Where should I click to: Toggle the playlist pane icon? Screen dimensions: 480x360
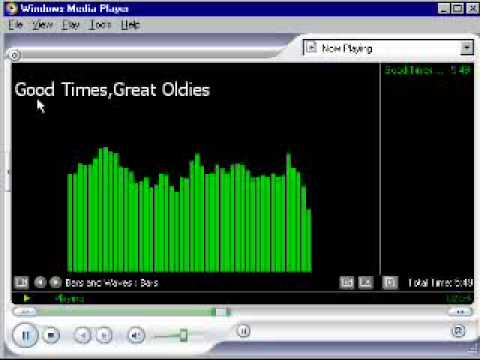366,283
